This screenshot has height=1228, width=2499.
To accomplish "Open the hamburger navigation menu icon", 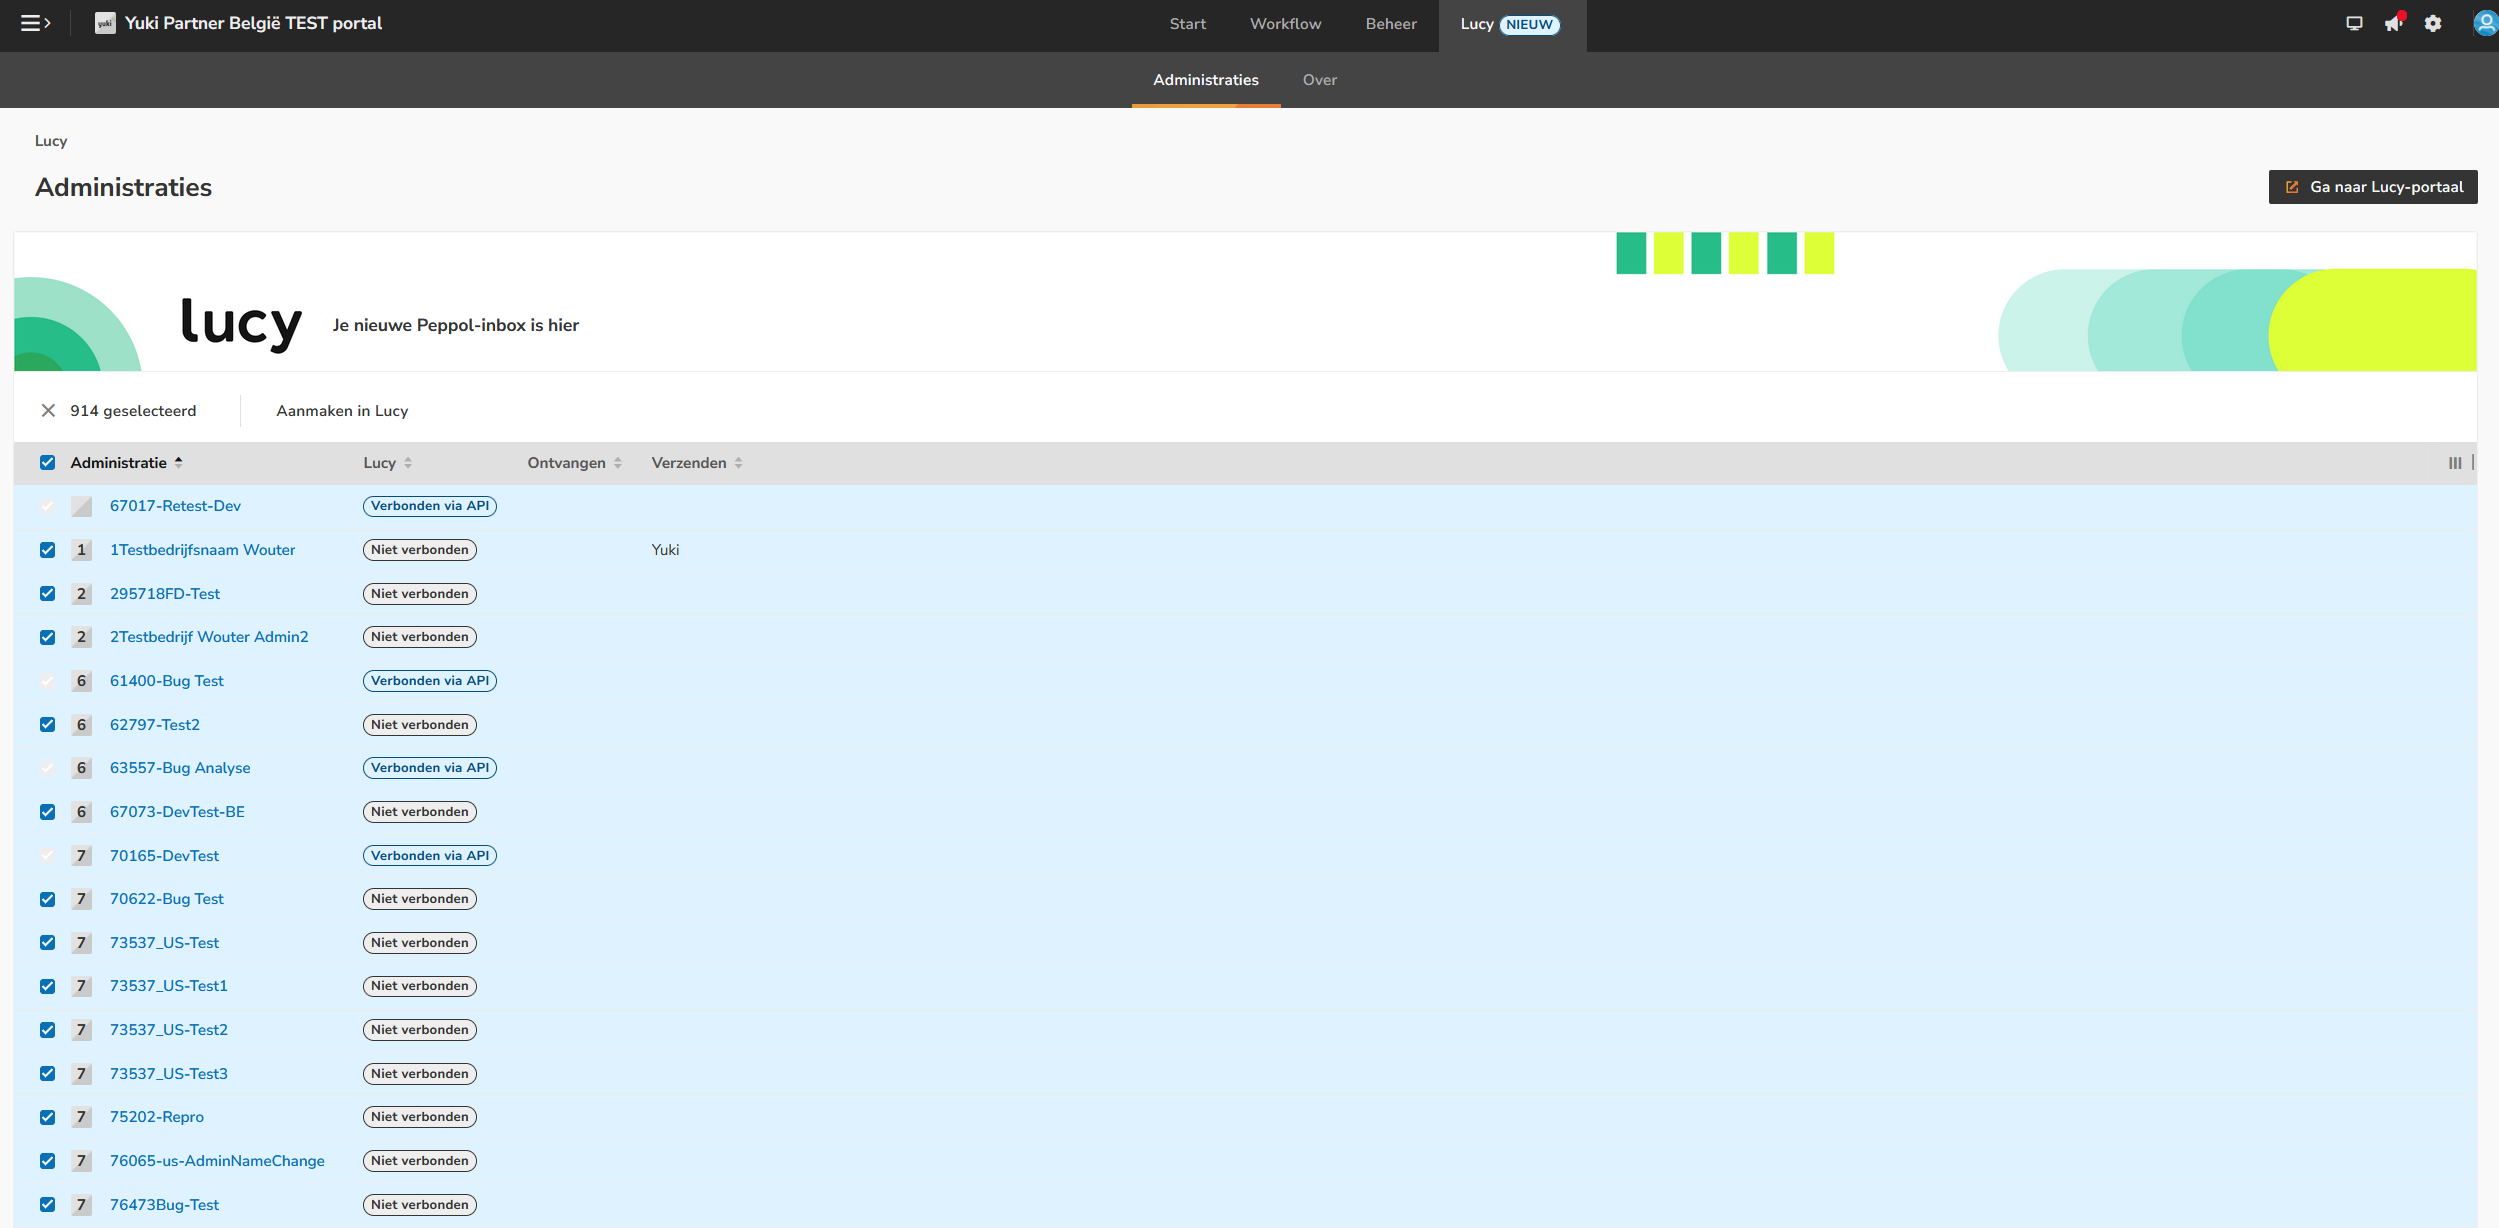I will (x=35, y=23).
